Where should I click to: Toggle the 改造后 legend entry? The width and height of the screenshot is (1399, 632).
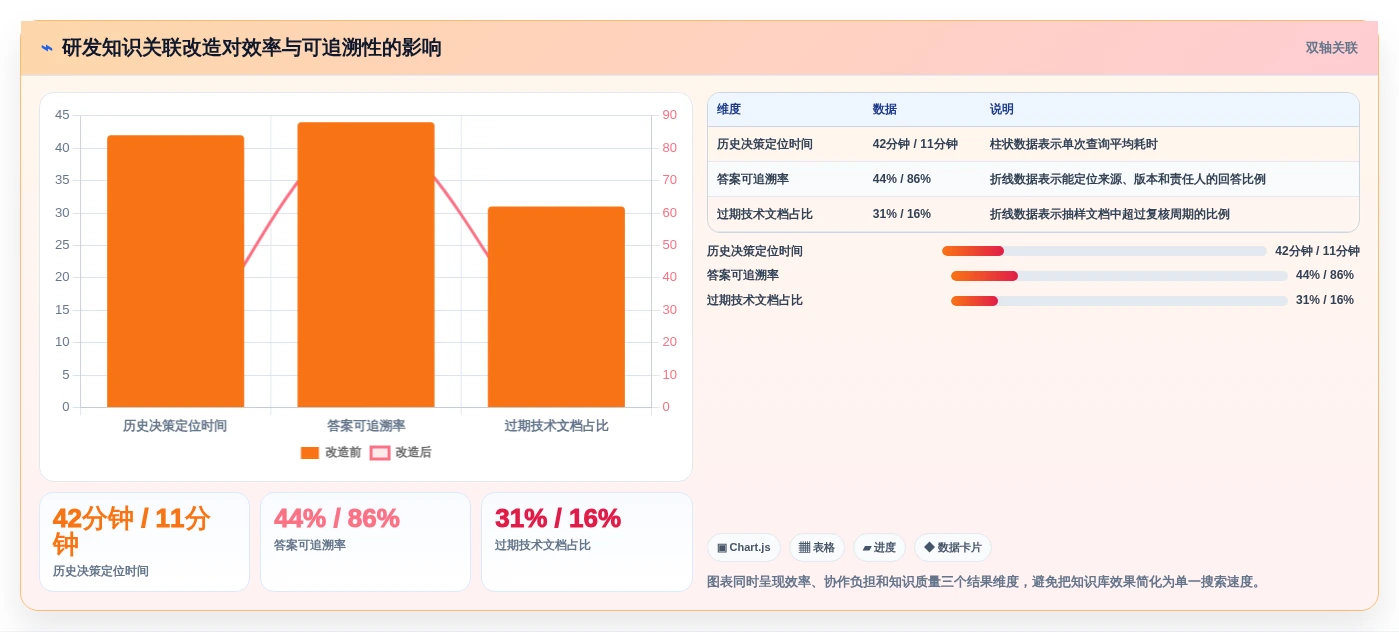coord(401,452)
